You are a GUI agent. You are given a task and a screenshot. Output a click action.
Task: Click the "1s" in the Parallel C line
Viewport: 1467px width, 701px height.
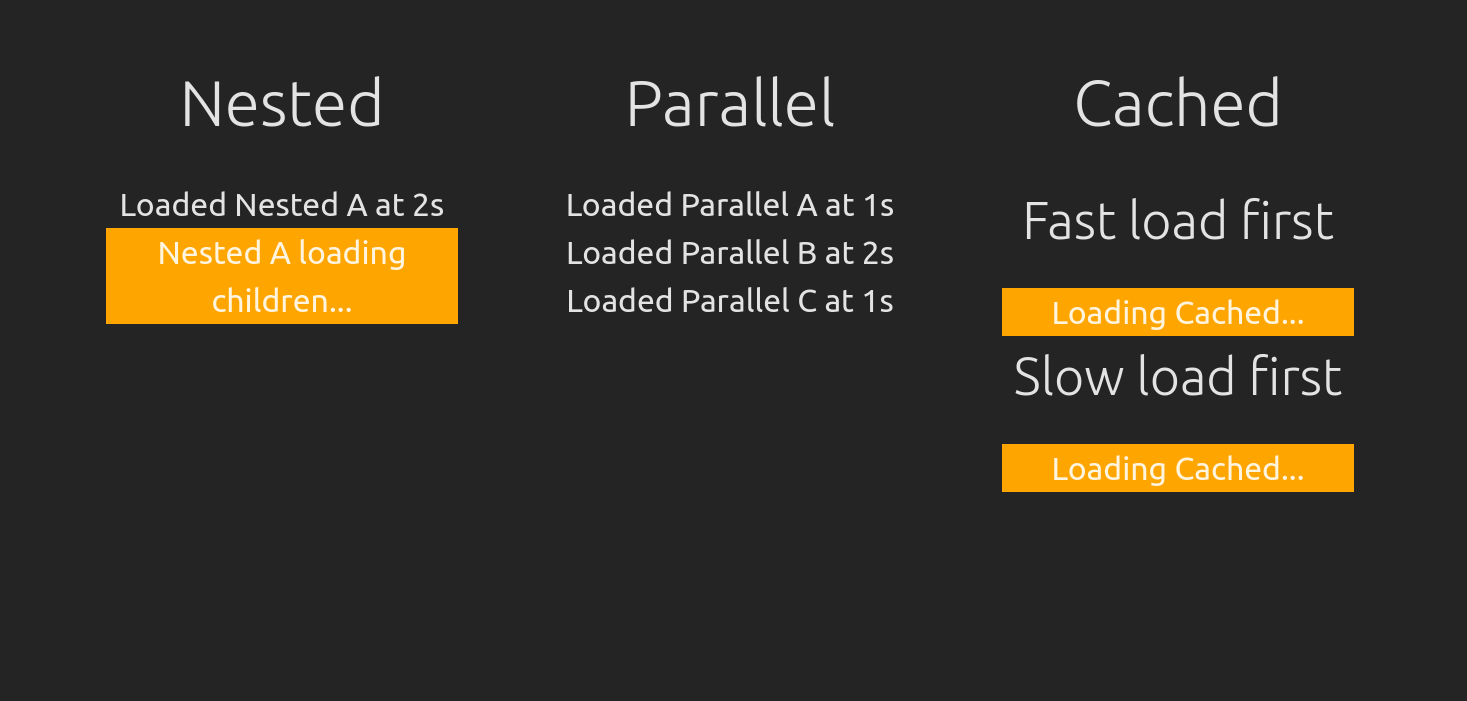pyautogui.click(x=877, y=301)
